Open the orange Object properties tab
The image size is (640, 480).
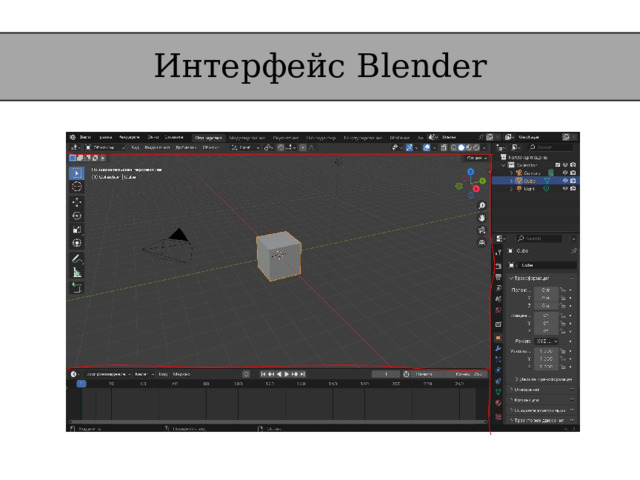click(498, 338)
